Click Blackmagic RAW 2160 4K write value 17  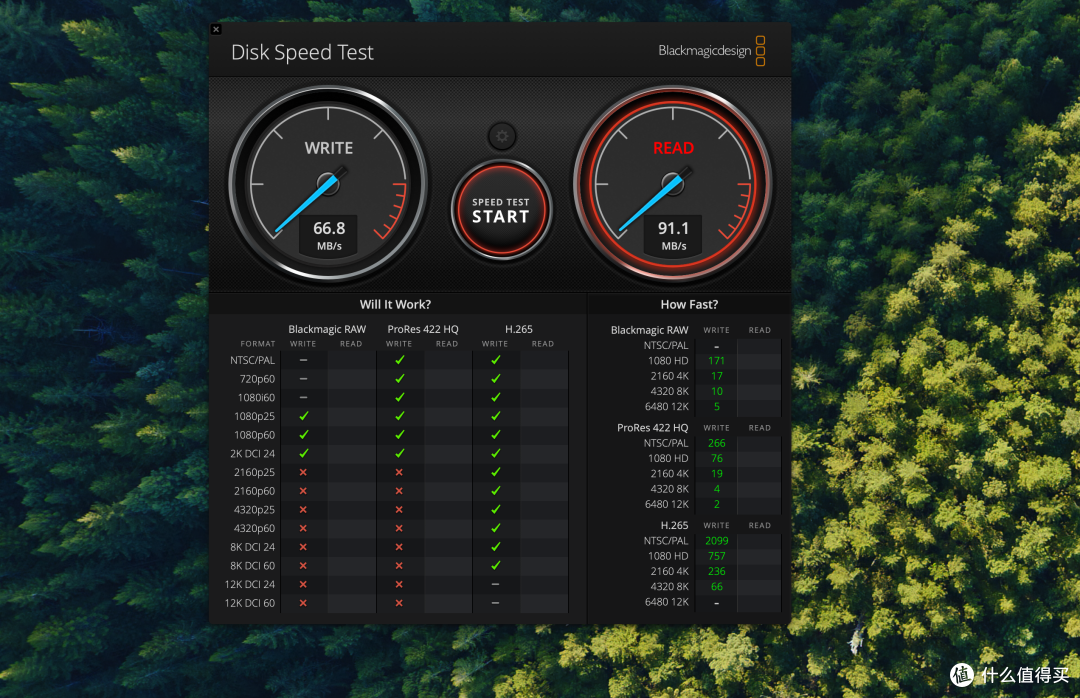[716, 376]
